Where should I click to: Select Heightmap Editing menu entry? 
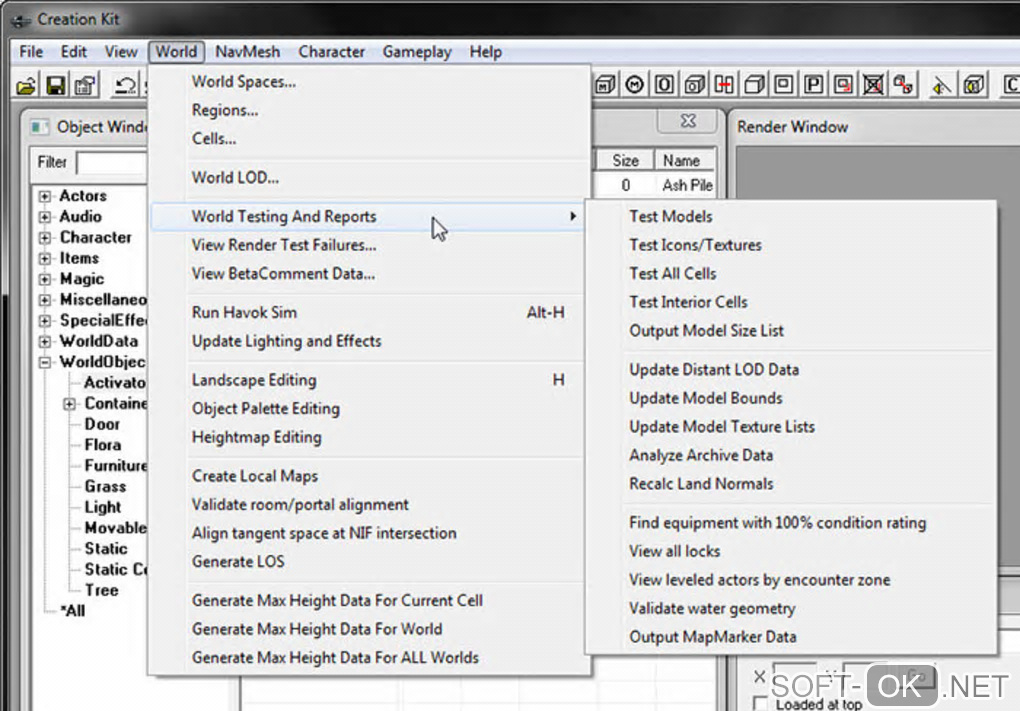pyautogui.click(x=369, y=438)
